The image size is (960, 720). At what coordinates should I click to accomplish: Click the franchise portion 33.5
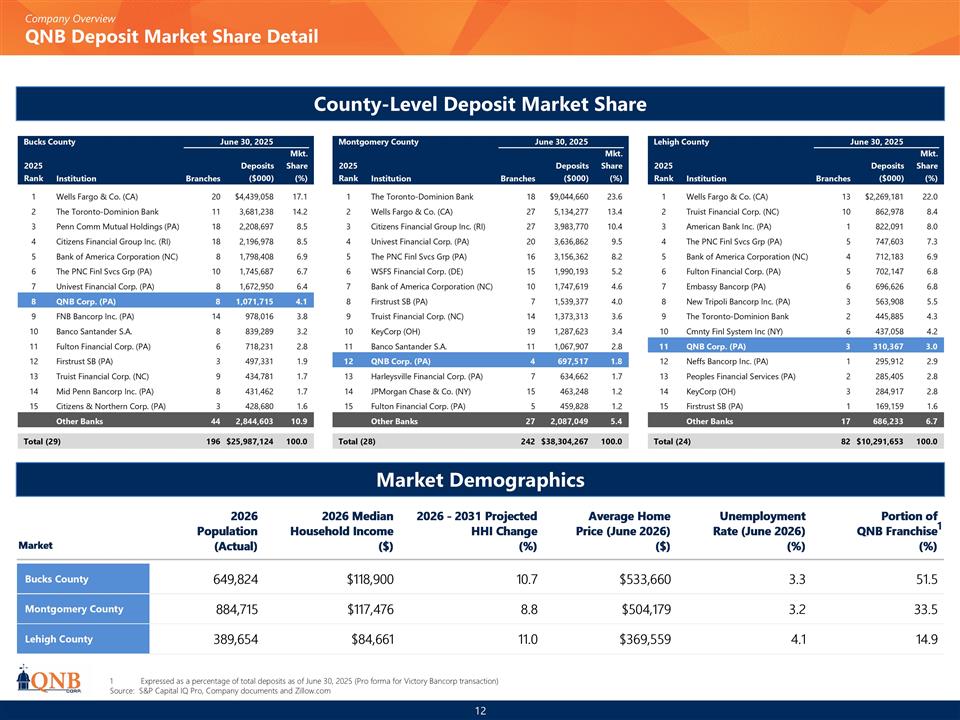pyautogui.click(x=926, y=609)
